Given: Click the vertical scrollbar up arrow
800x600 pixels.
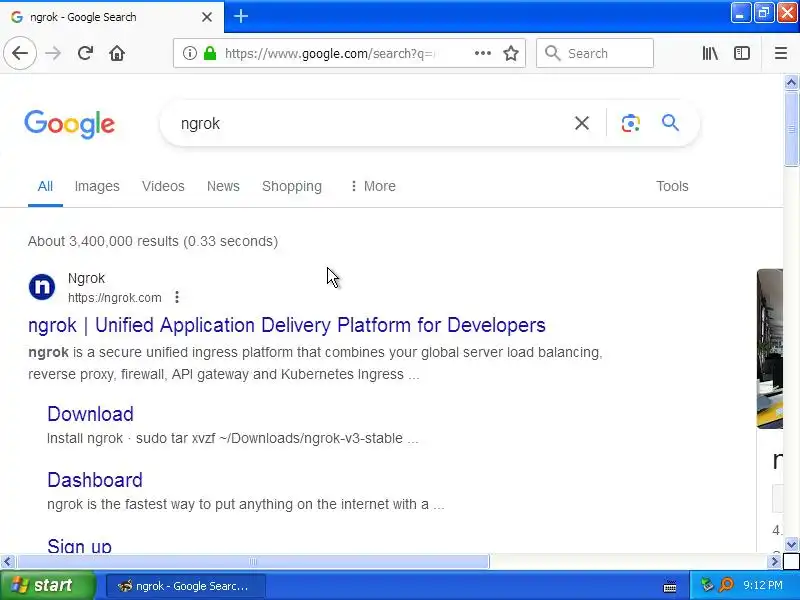Looking at the screenshot, I should pyautogui.click(x=791, y=82).
